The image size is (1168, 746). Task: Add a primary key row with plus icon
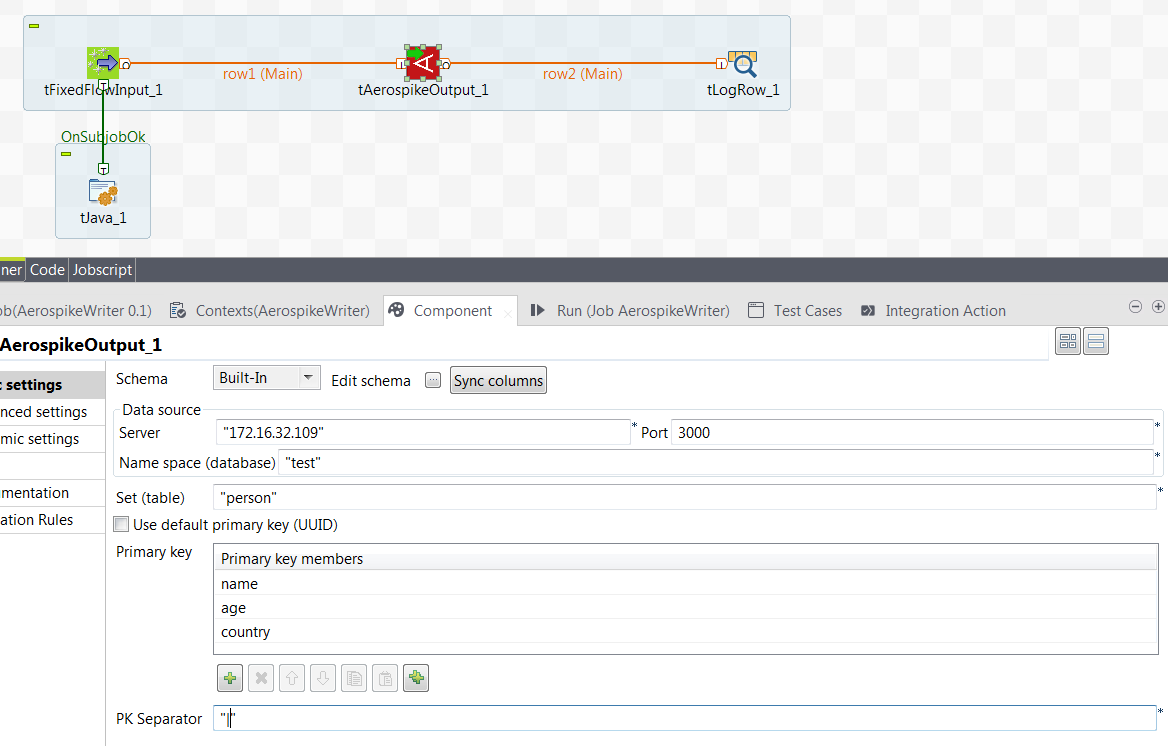point(230,678)
